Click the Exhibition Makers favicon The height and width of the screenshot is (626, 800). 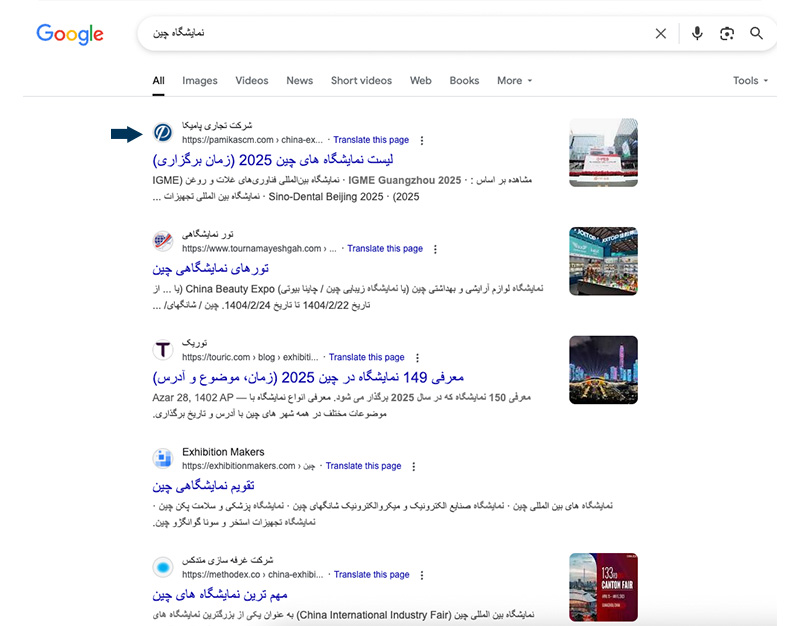pyautogui.click(x=163, y=459)
